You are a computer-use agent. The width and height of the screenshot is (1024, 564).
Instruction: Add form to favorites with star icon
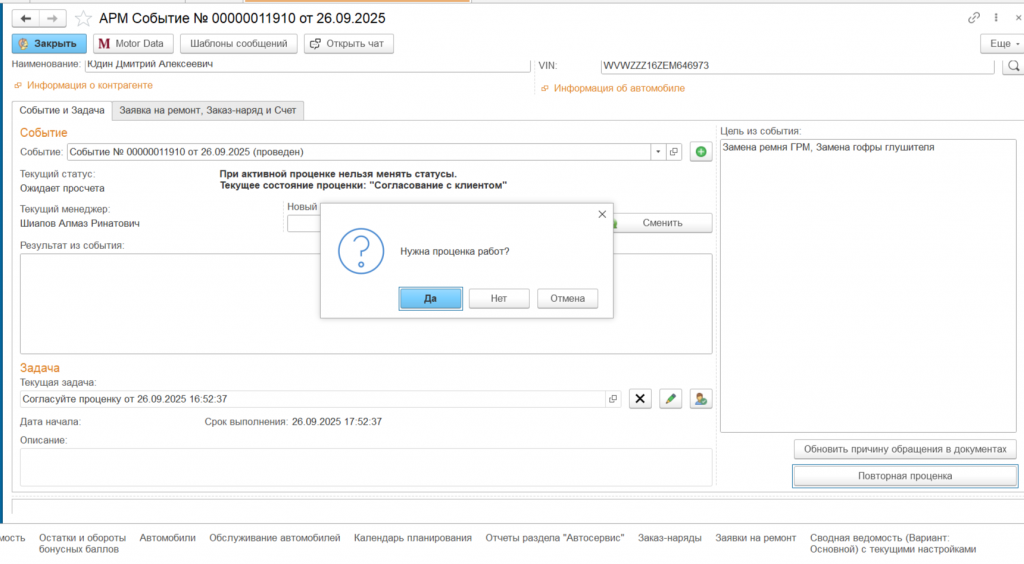[x=84, y=18]
